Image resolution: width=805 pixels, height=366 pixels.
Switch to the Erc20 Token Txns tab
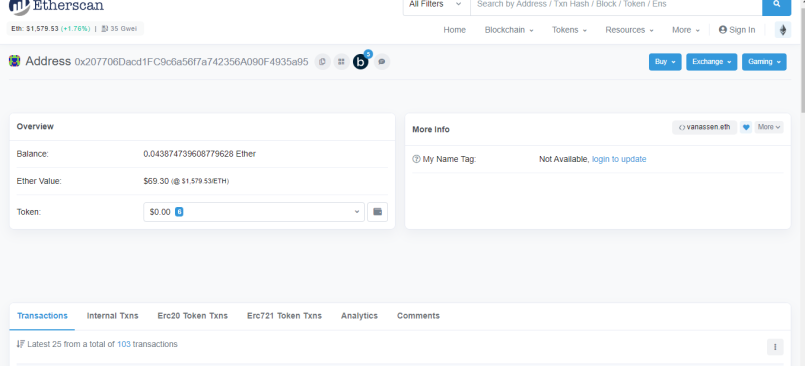(193, 316)
